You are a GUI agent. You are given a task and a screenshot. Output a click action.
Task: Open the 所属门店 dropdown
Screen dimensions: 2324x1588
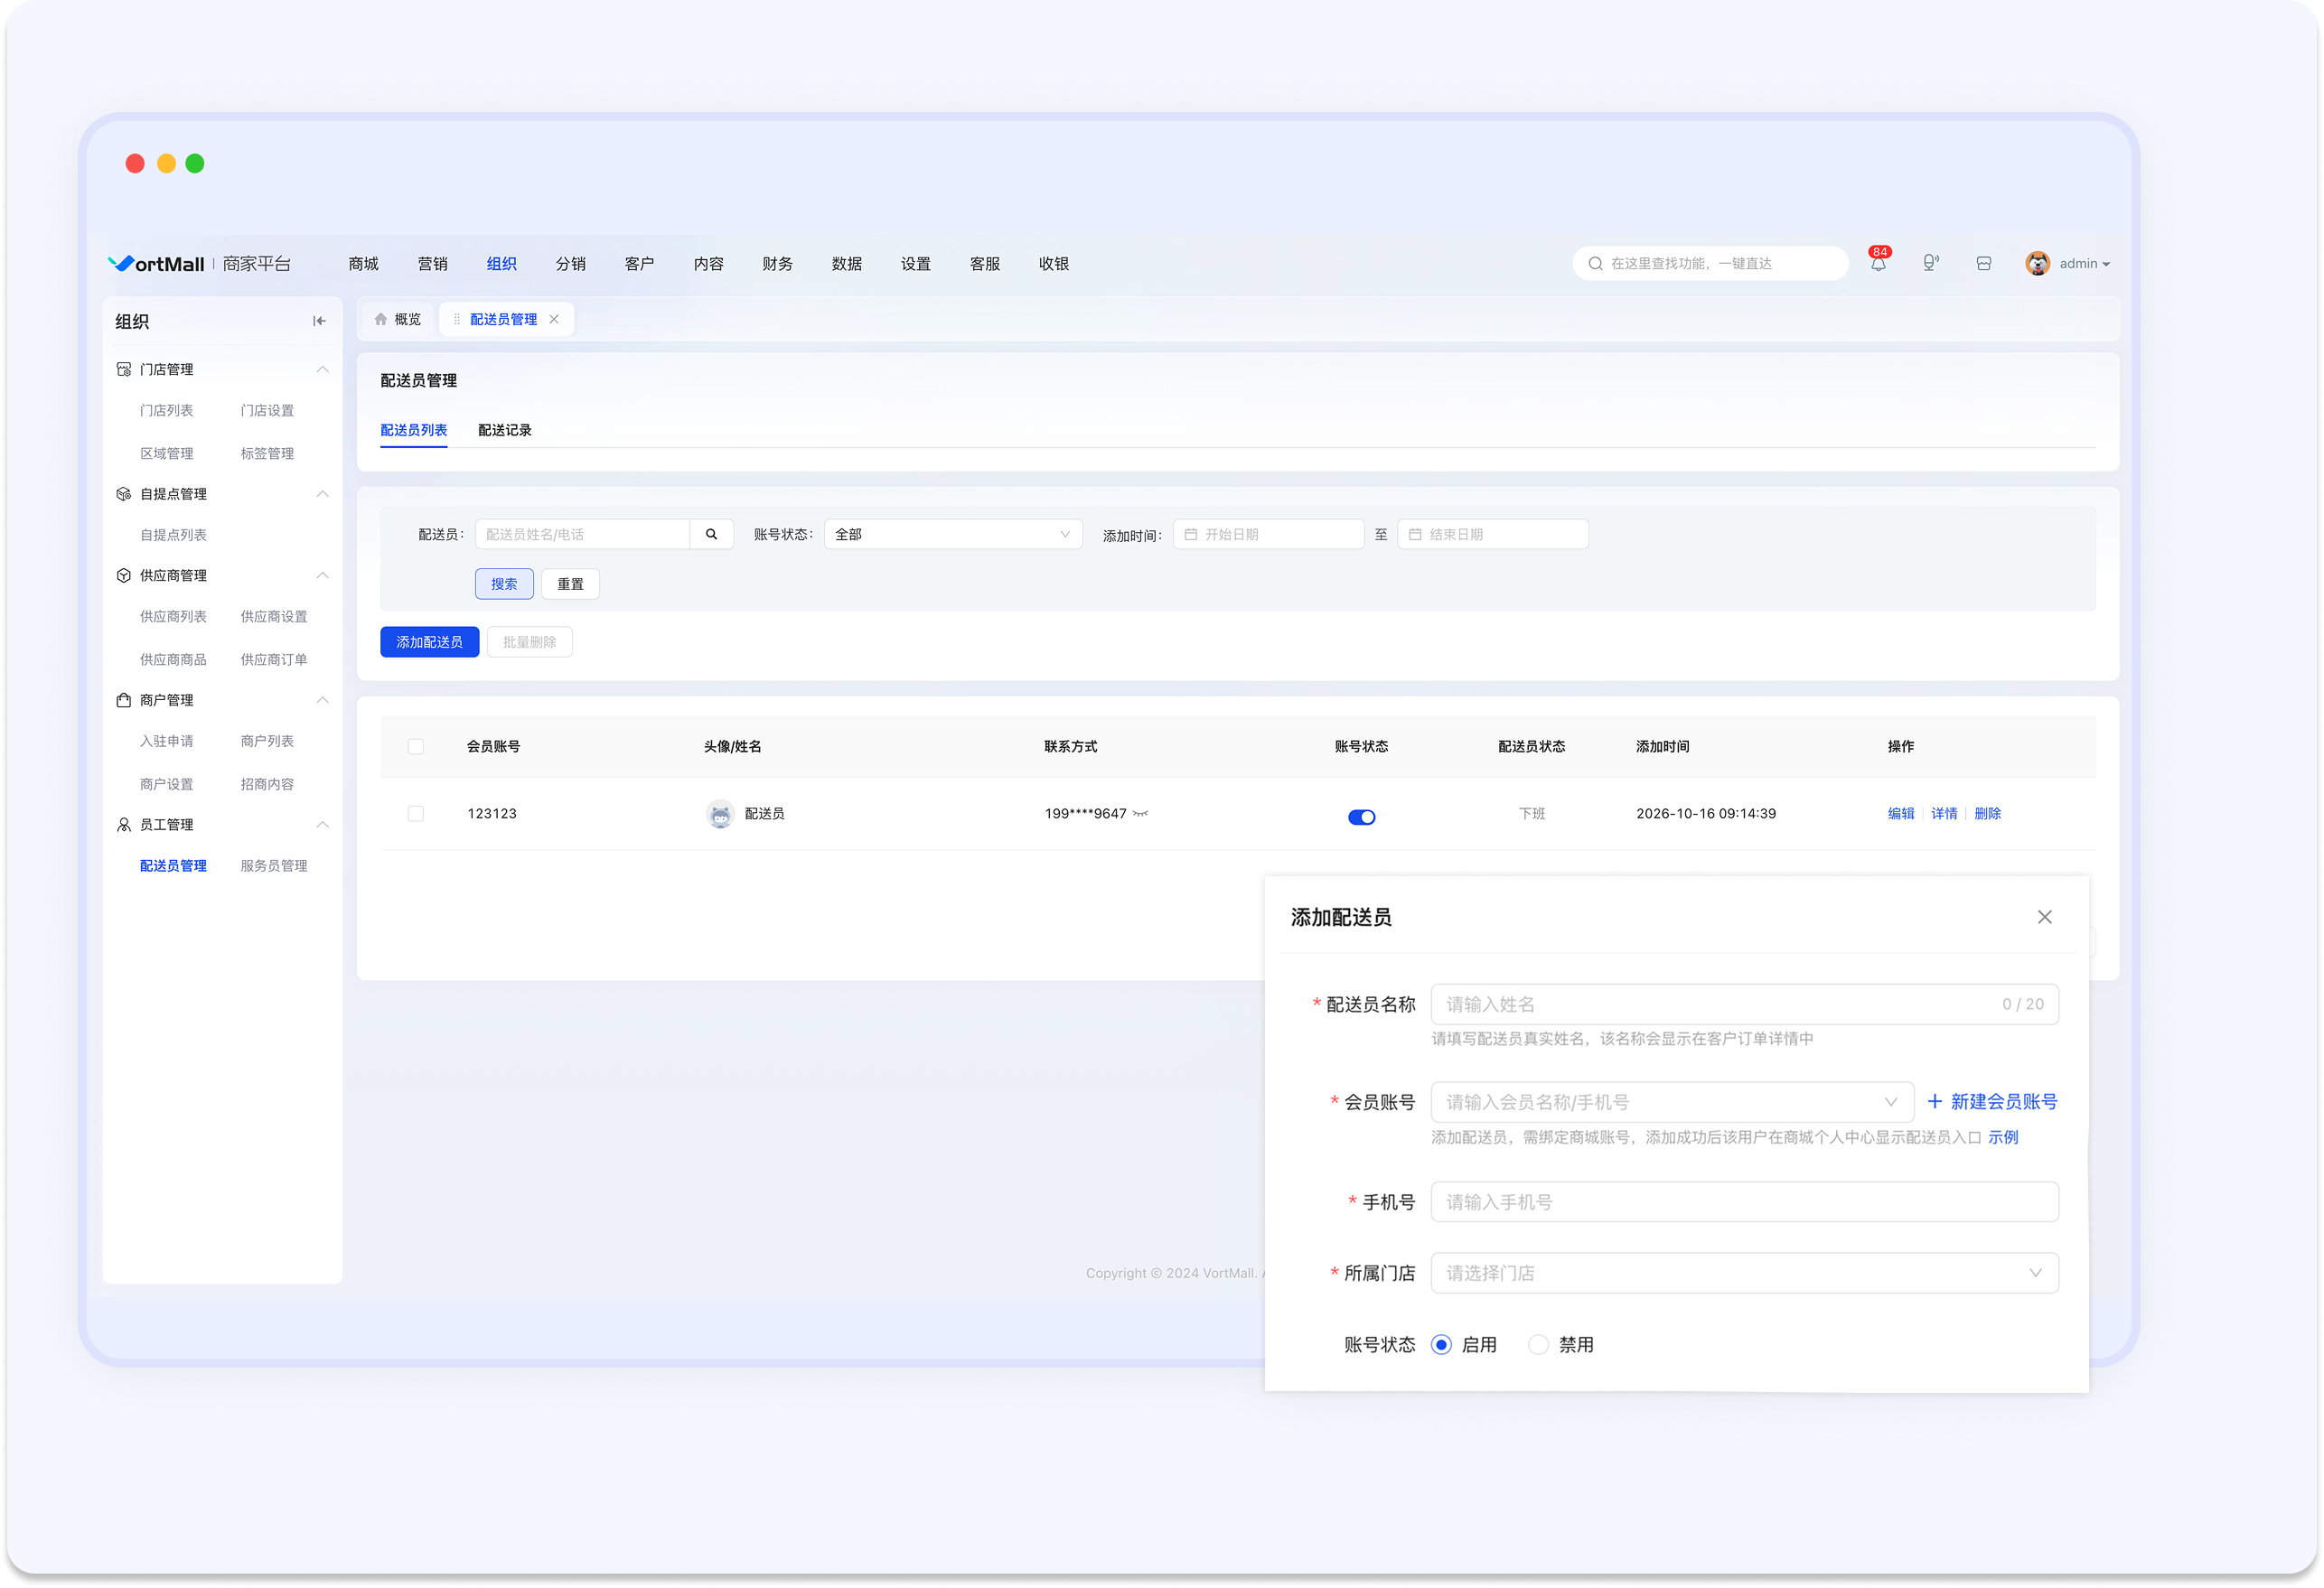point(1744,1273)
